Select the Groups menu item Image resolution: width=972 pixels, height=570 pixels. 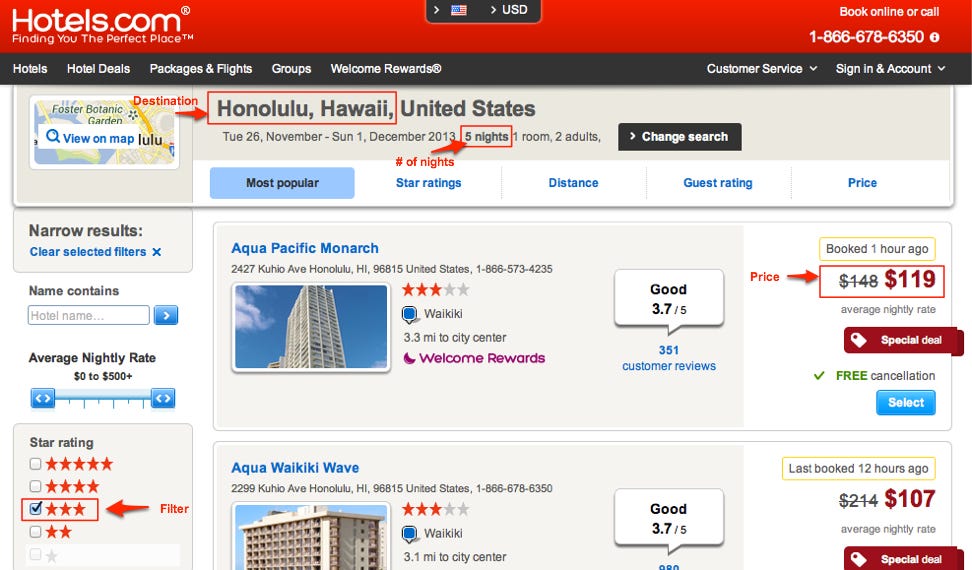coord(291,69)
